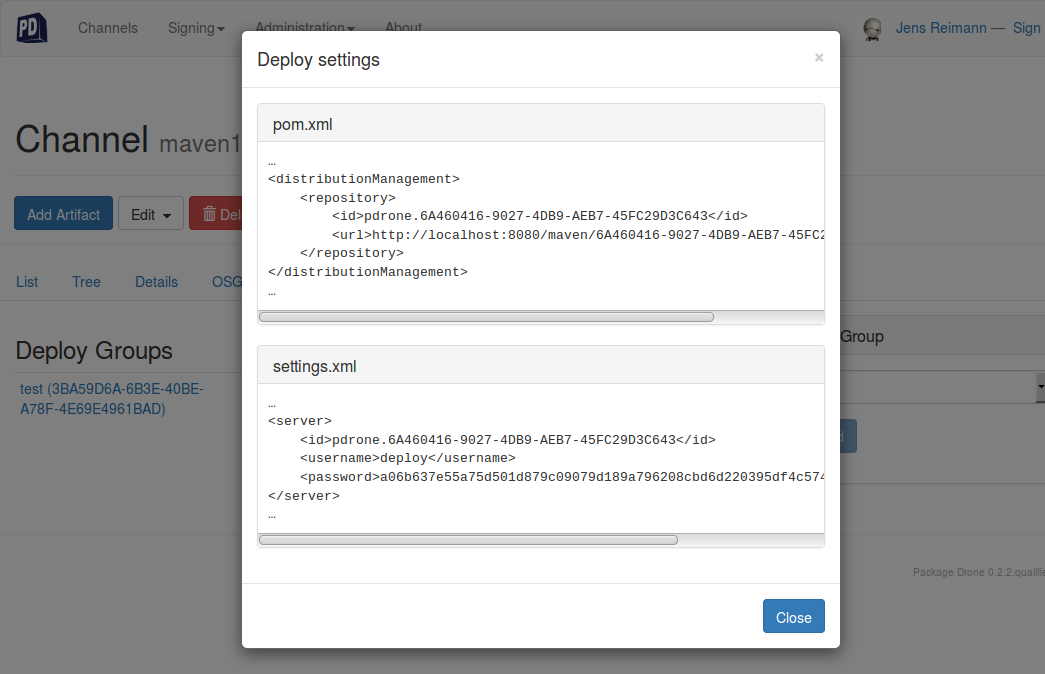Image resolution: width=1045 pixels, height=674 pixels.
Task: Switch to the Tree tab
Action: [x=86, y=282]
